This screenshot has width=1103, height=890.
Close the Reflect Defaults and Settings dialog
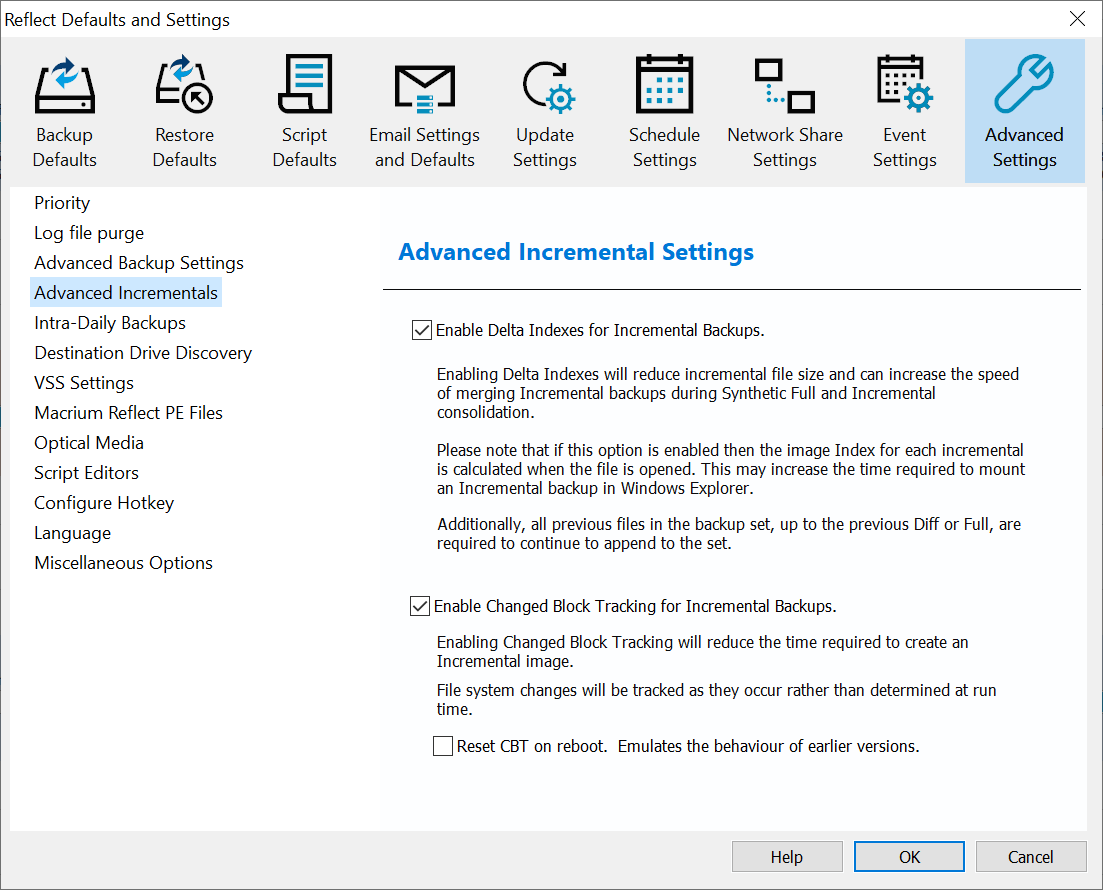[x=1077, y=19]
